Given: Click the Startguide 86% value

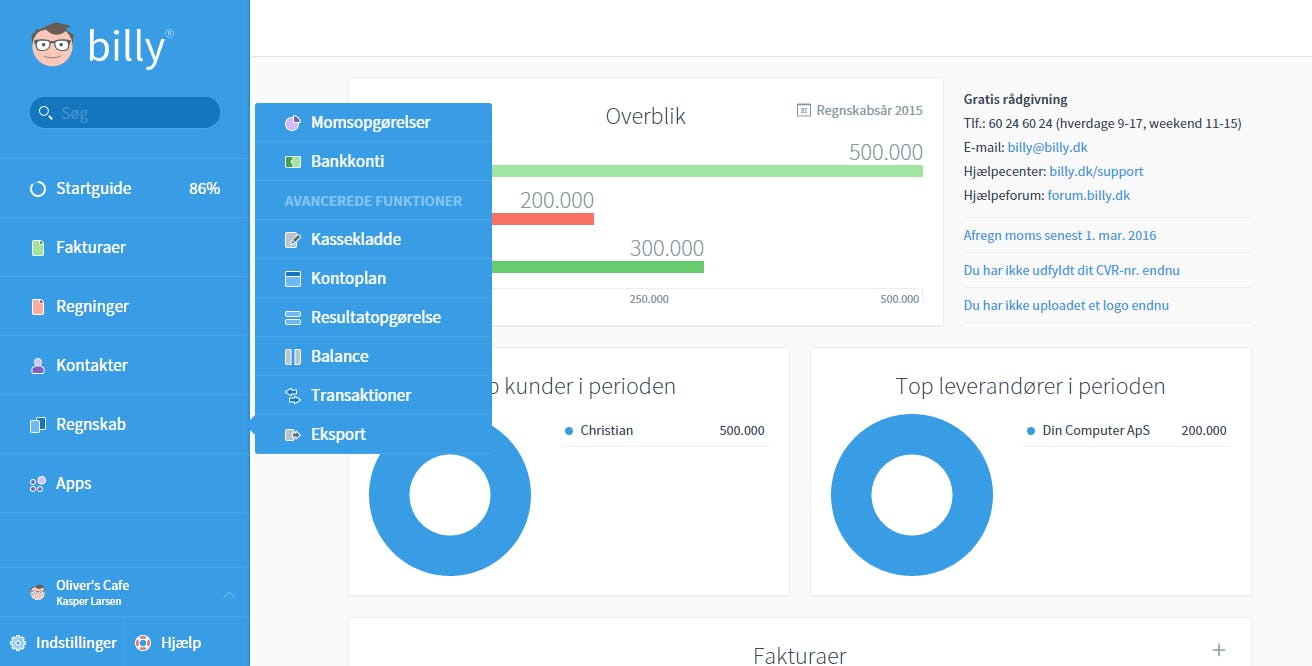Looking at the screenshot, I should pos(205,188).
